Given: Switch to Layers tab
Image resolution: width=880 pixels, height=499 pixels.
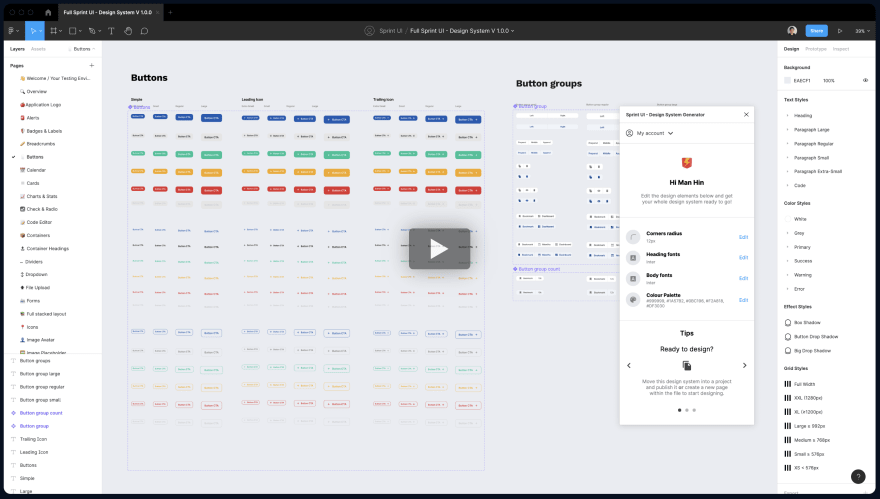Looking at the screenshot, I should tap(17, 49).
